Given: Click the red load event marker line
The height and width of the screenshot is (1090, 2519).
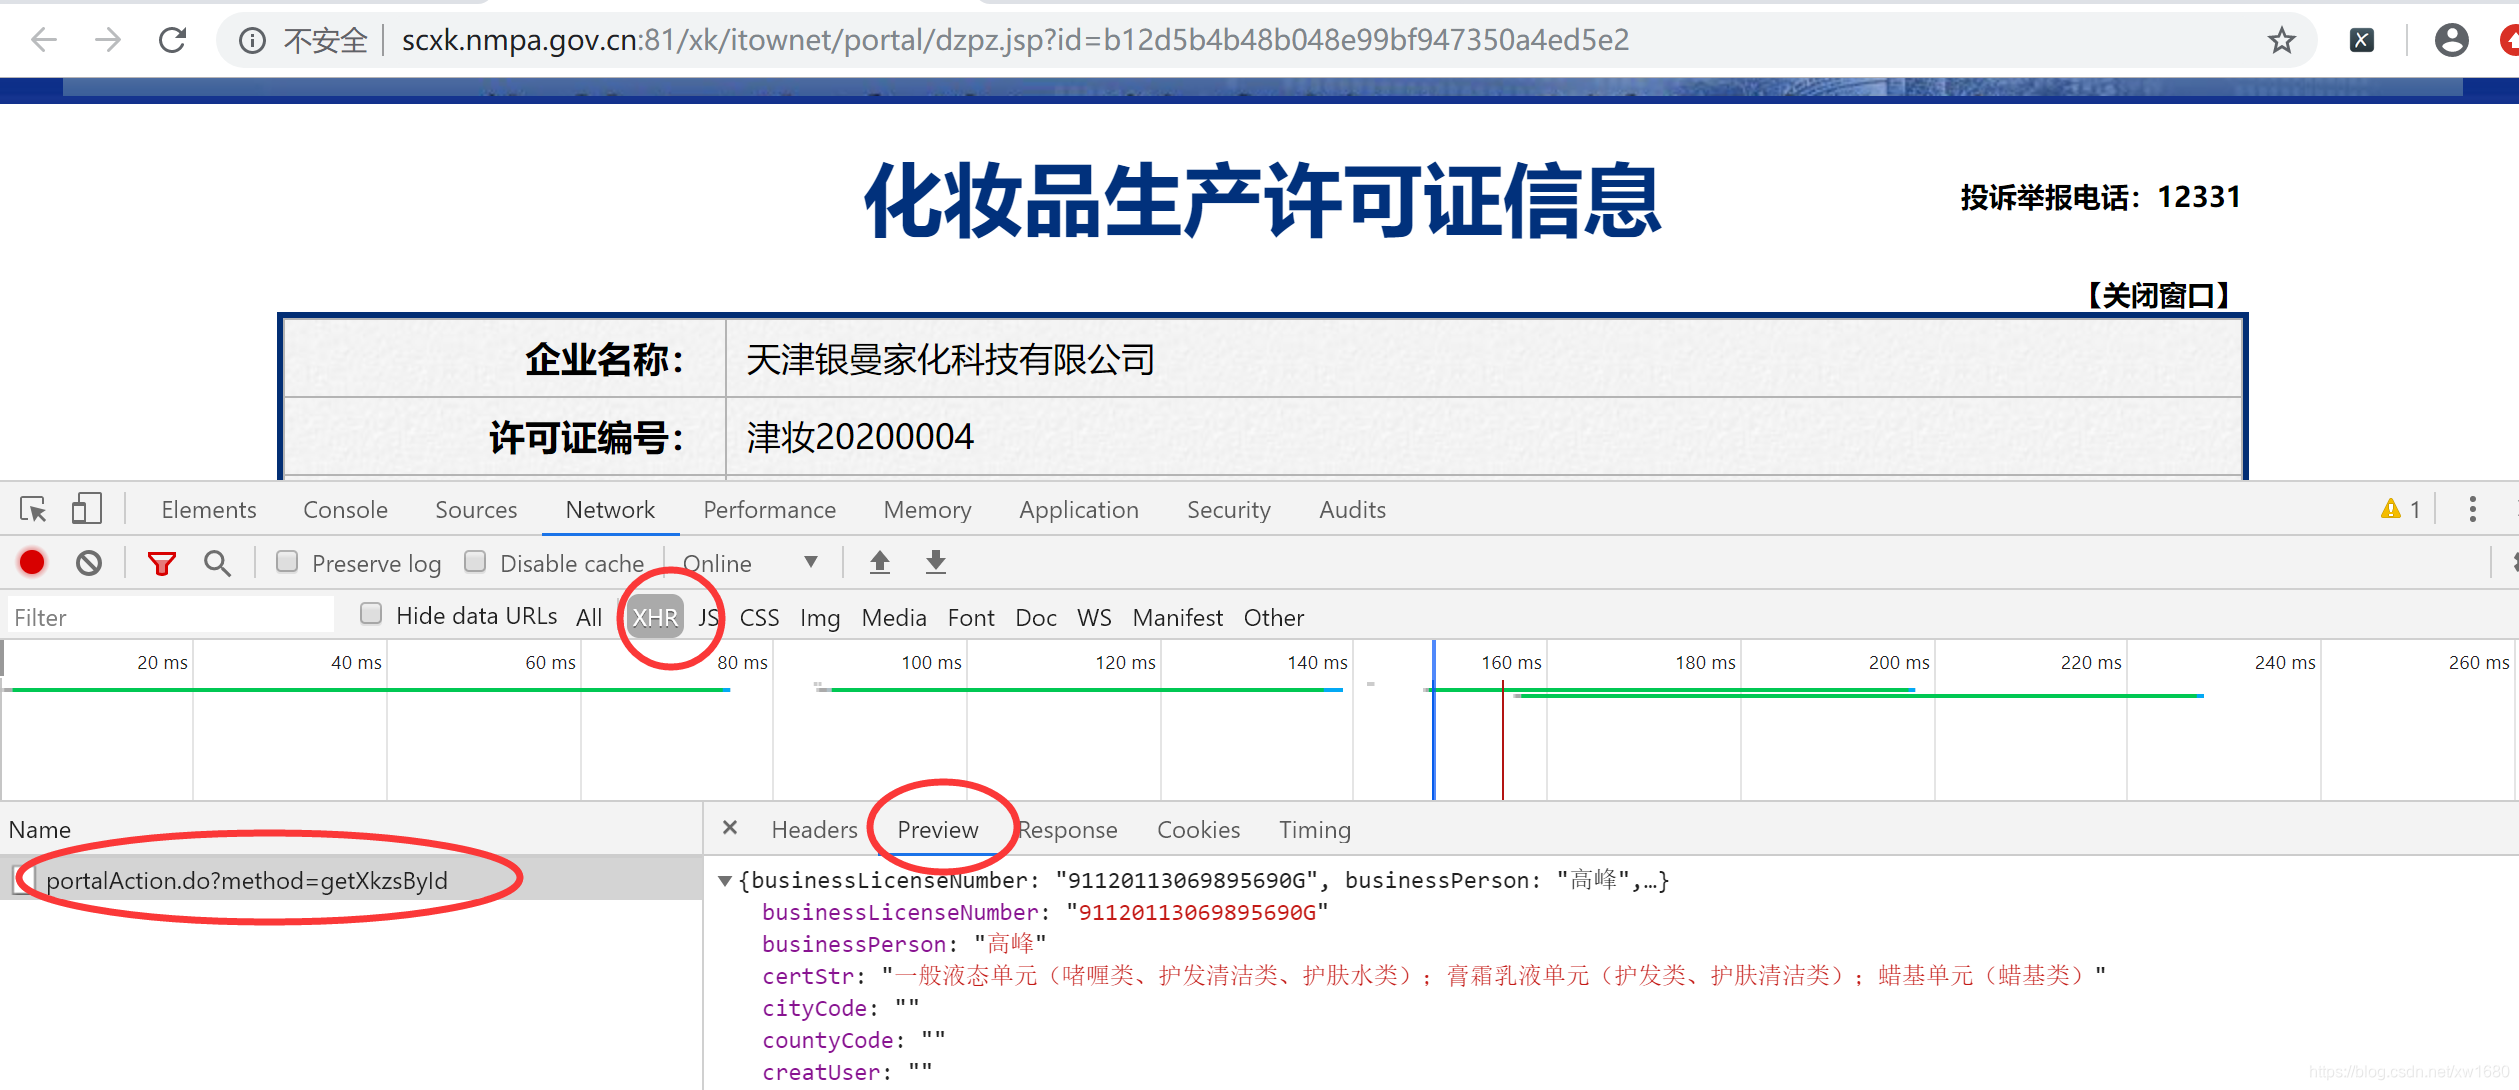Looking at the screenshot, I should [x=1502, y=740].
